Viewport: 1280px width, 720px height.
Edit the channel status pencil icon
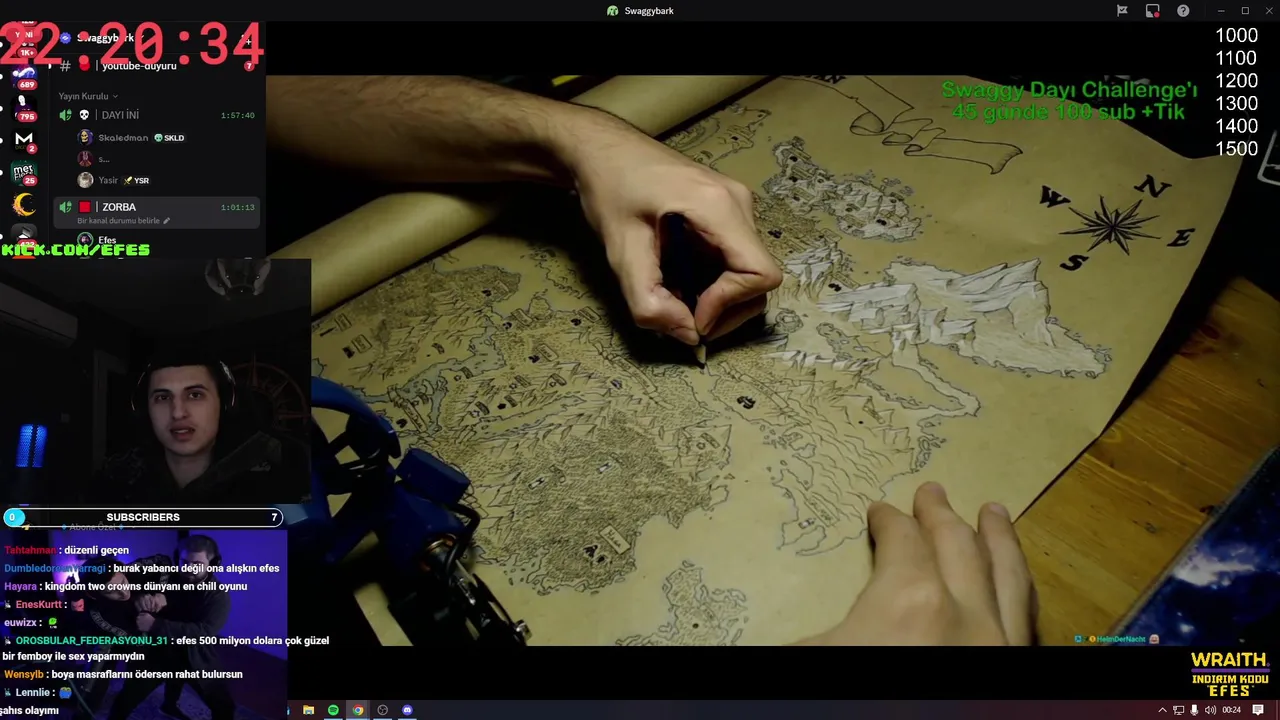(166, 220)
